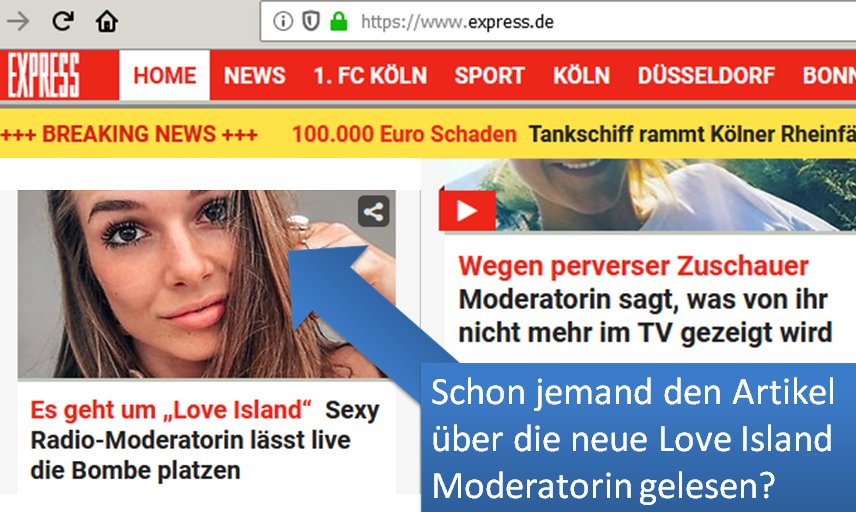This screenshot has height=512, width=856.
Task: Go to the browser home page icon
Action: tap(106, 21)
